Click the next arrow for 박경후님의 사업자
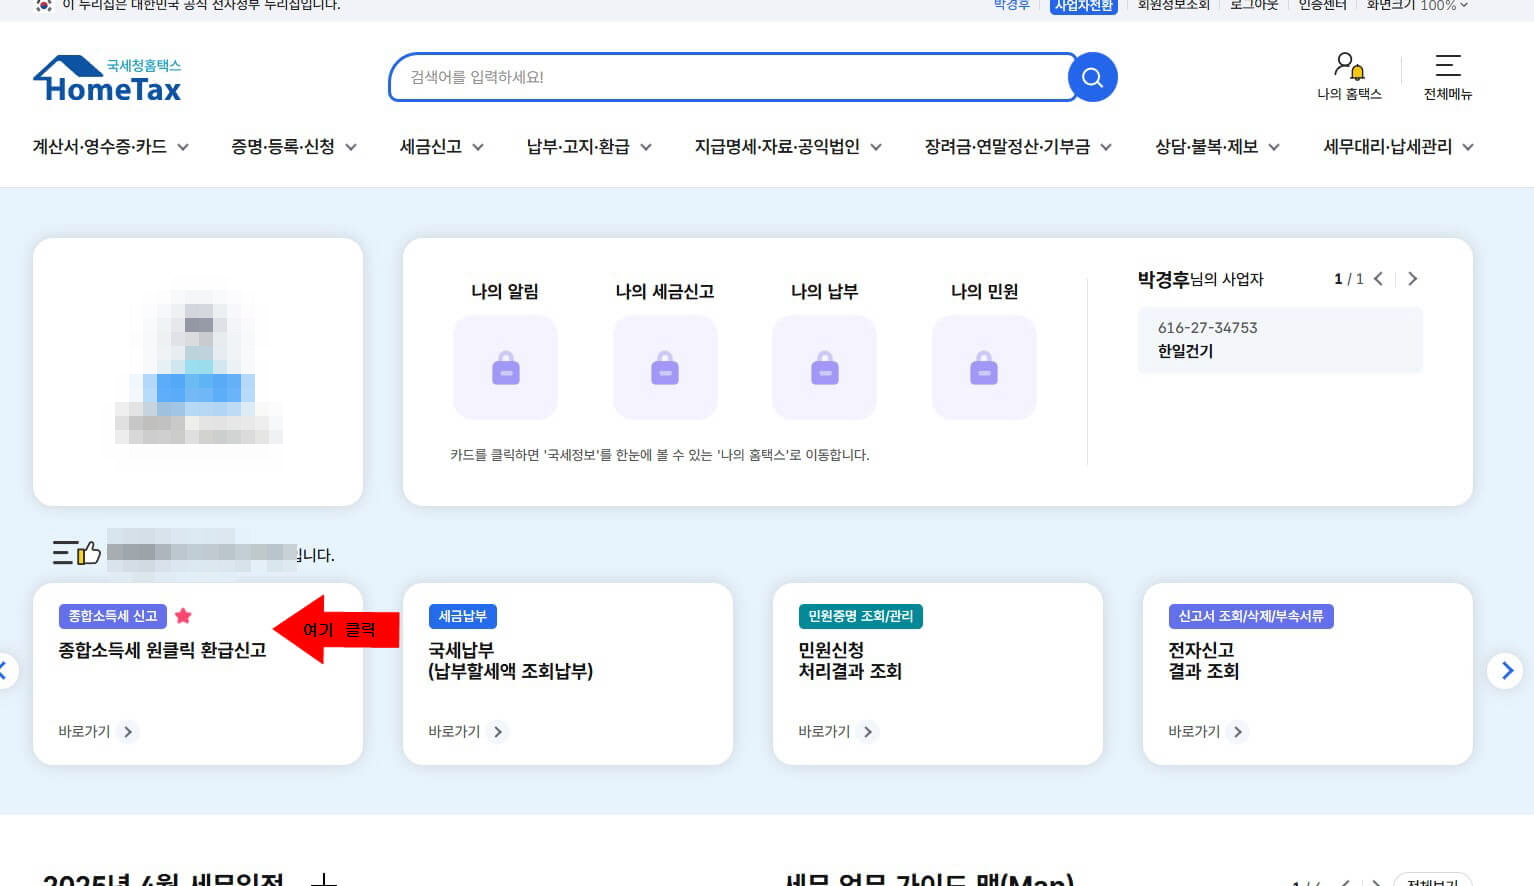 tap(1412, 279)
